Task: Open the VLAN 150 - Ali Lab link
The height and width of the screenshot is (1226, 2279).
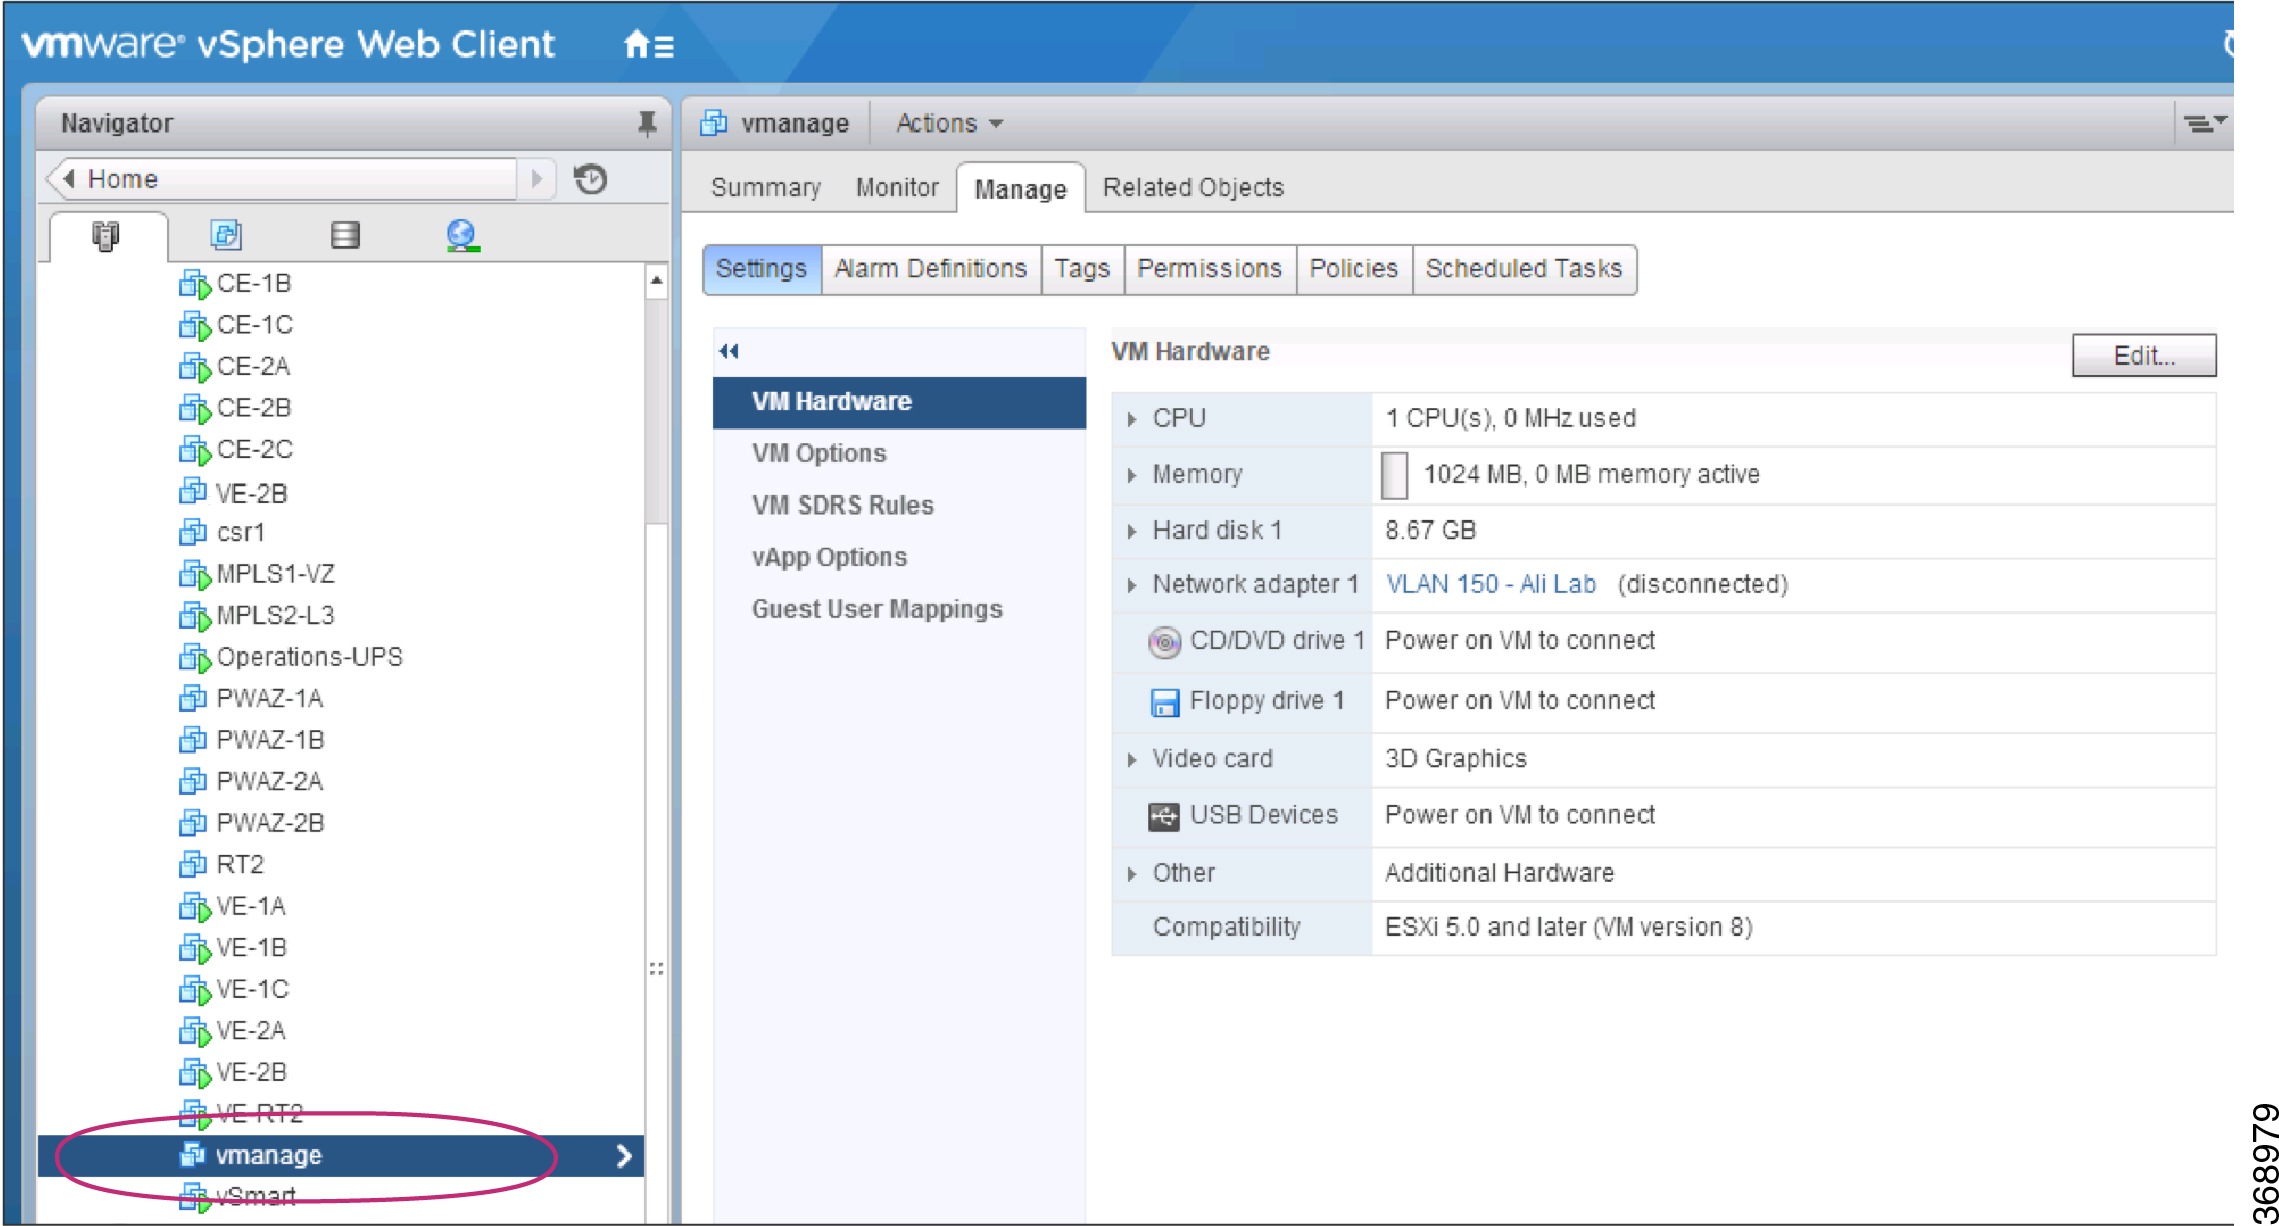Action: point(1491,584)
